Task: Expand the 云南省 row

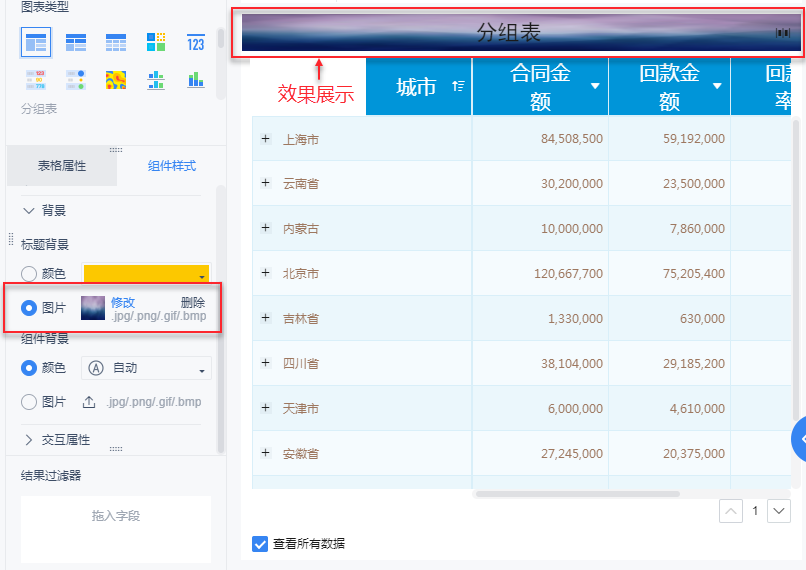Action: [266, 183]
